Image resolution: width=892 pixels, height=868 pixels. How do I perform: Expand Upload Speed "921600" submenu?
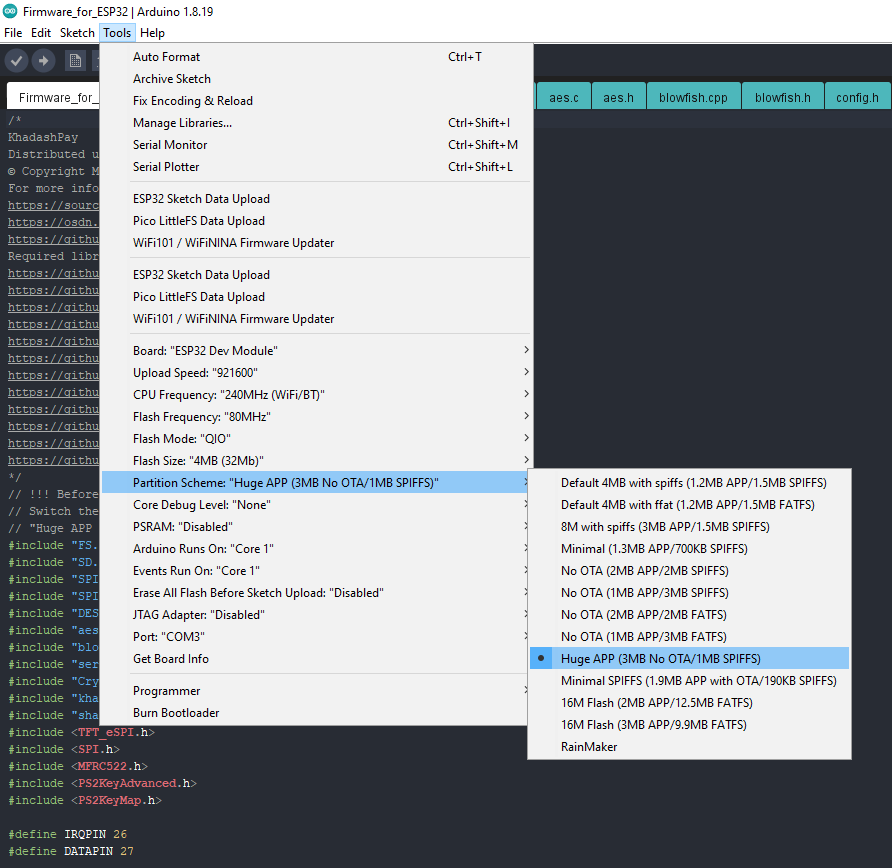316,373
